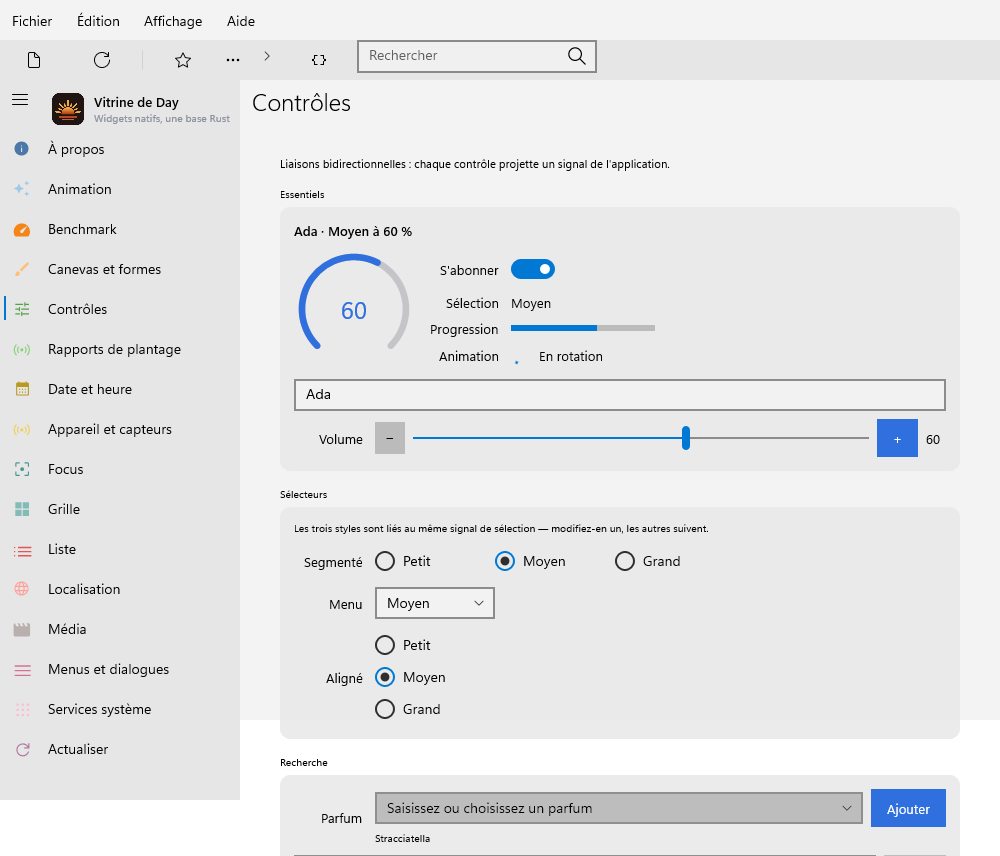Click the Grille grid icon
Viewport: 1000px width, 856px height.
(x=22, y=509)
